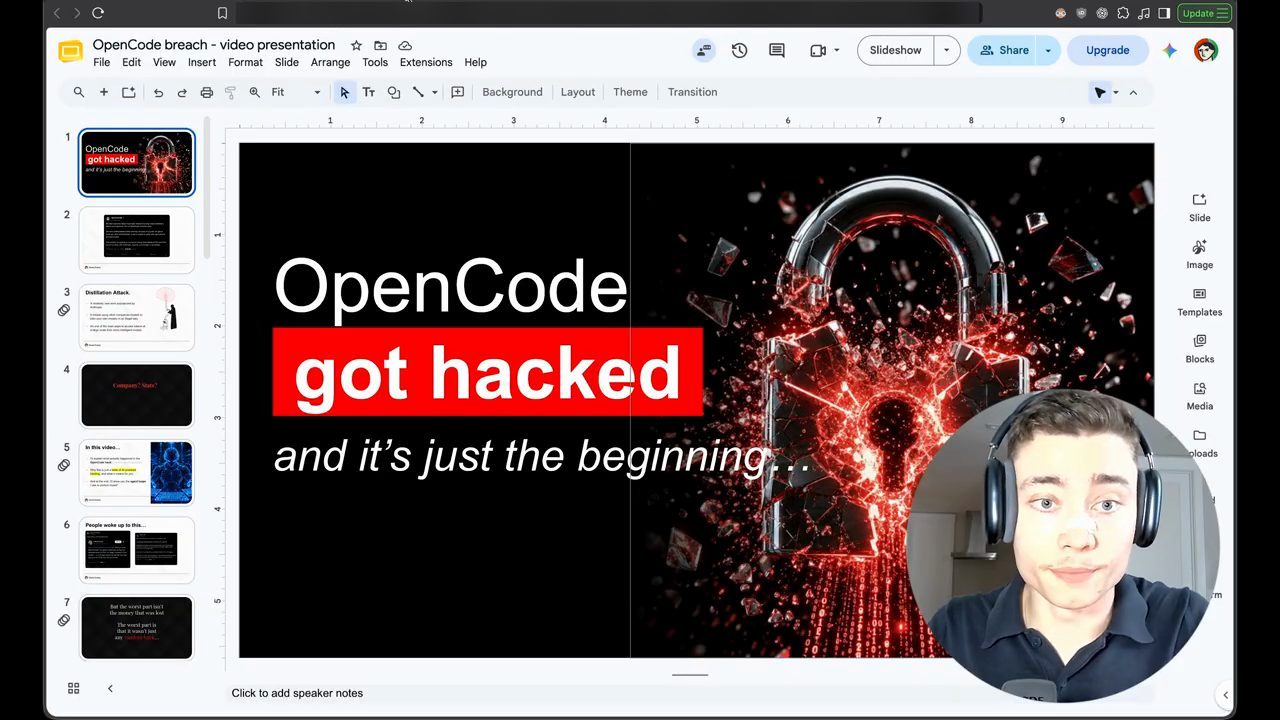
Task: Star the presentation title
Action: (x=356, y=45)
